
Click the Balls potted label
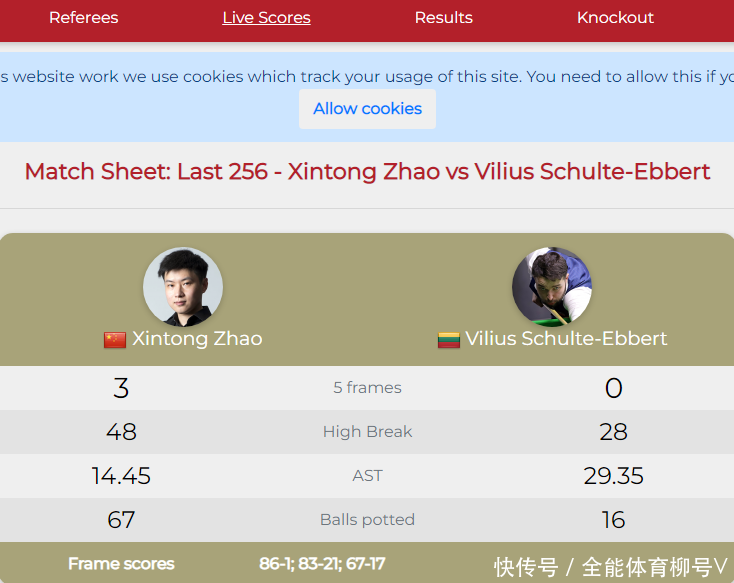367,520
